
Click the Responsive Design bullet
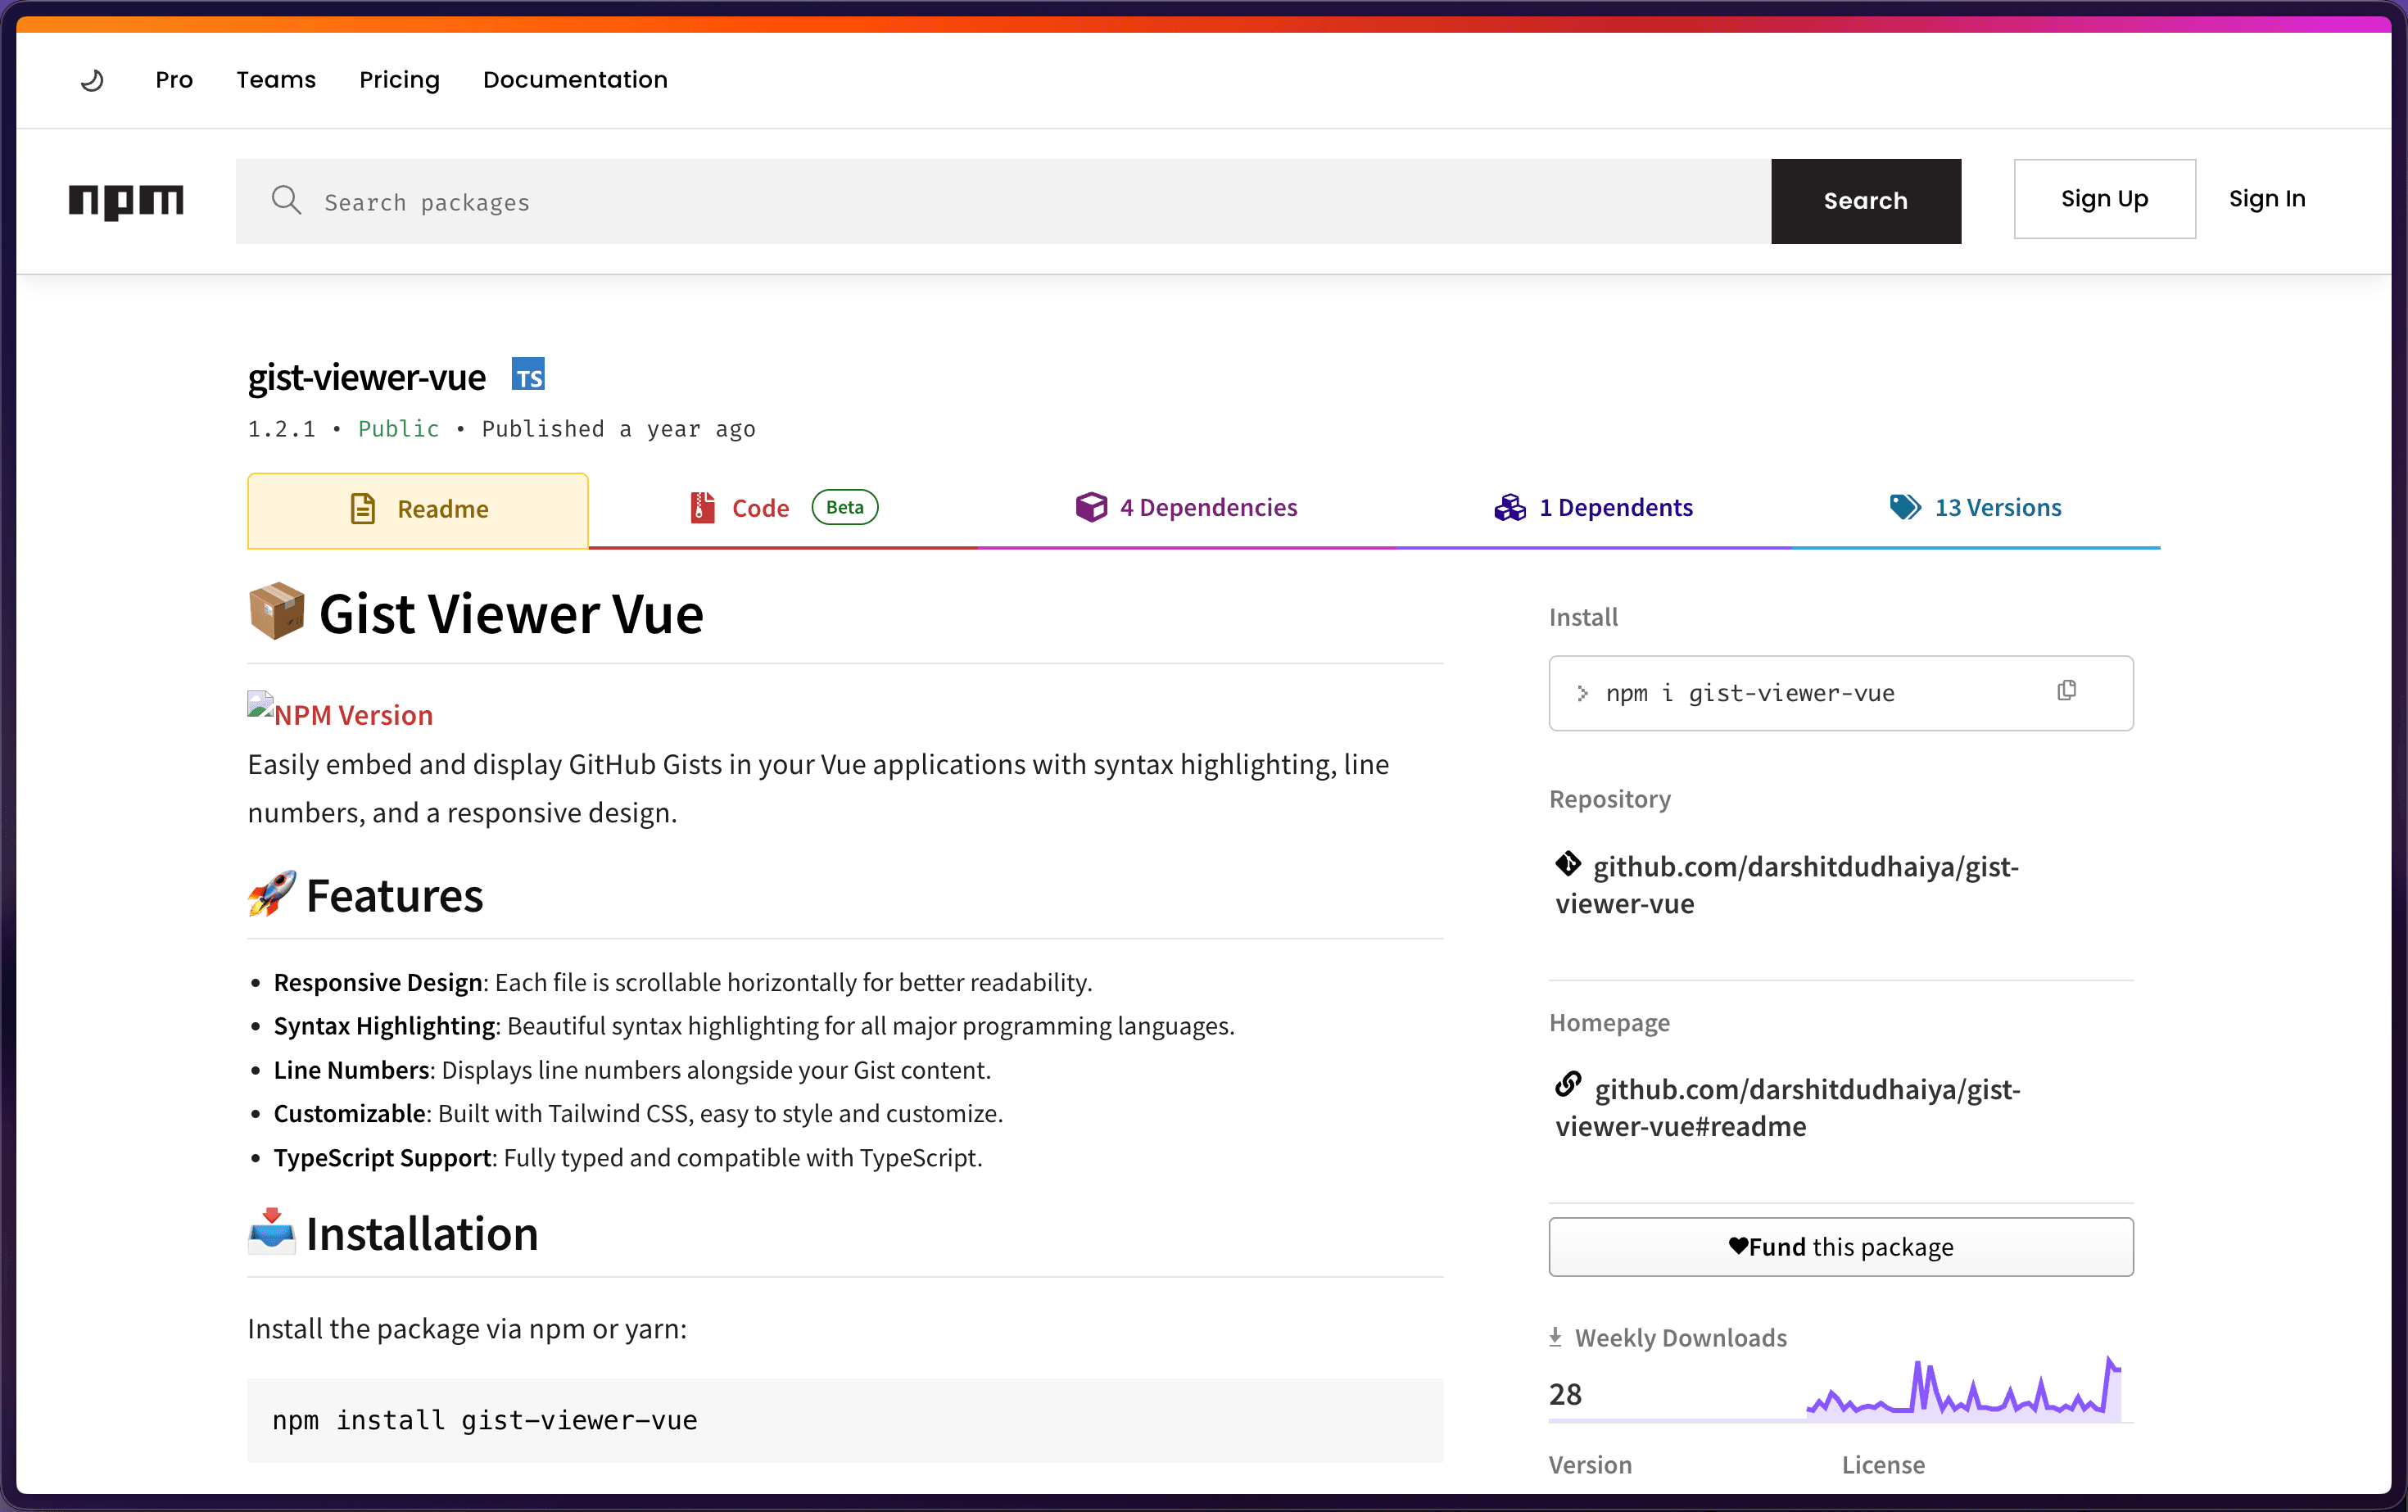point(683,982)
